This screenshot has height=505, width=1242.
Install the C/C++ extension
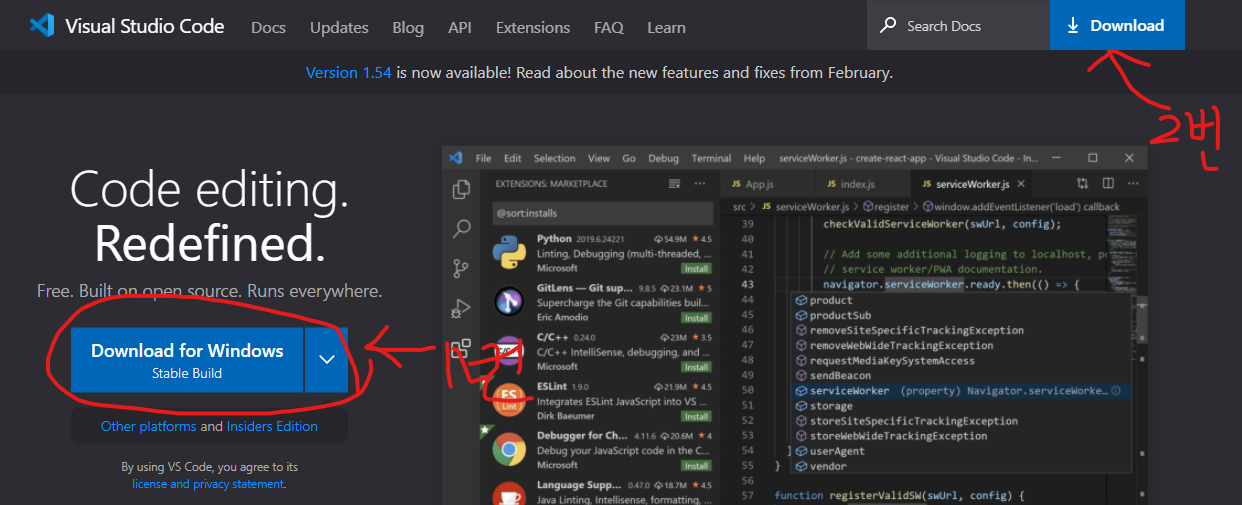696,367
